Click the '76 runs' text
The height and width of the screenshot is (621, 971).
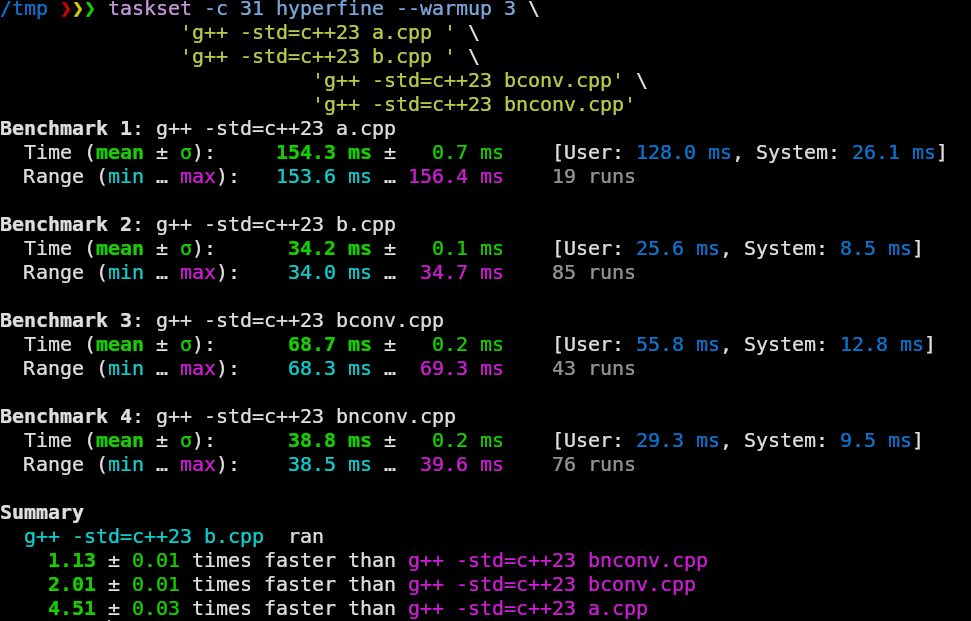tap(593, 465)
